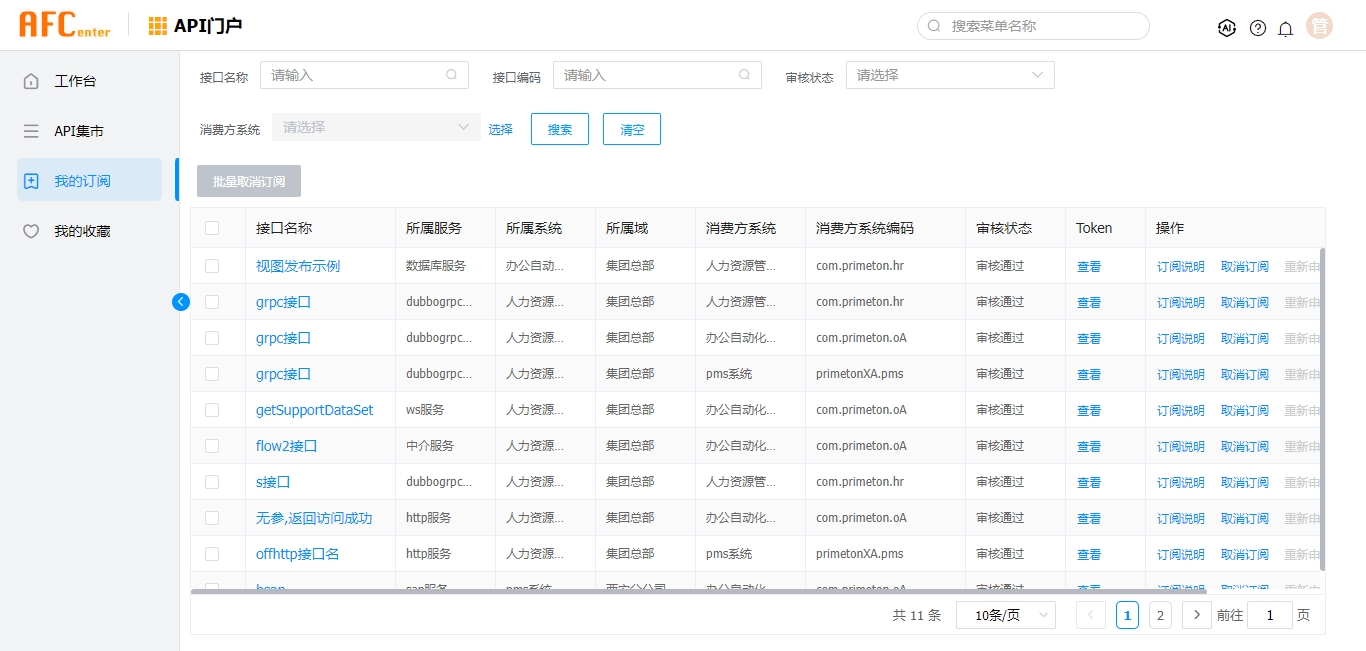
Task: Focus the 接口编码 input field
Action: 648,75
